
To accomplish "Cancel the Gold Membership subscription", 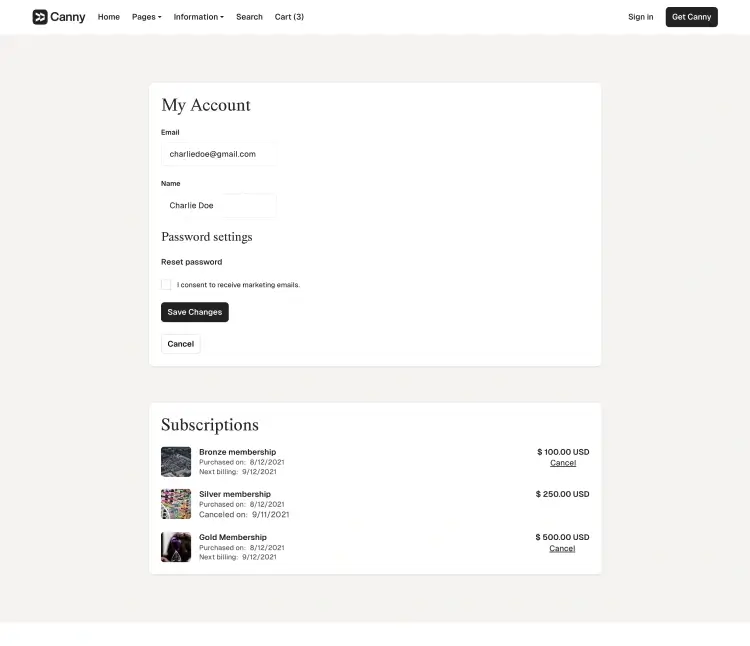I will coord(562,548).
